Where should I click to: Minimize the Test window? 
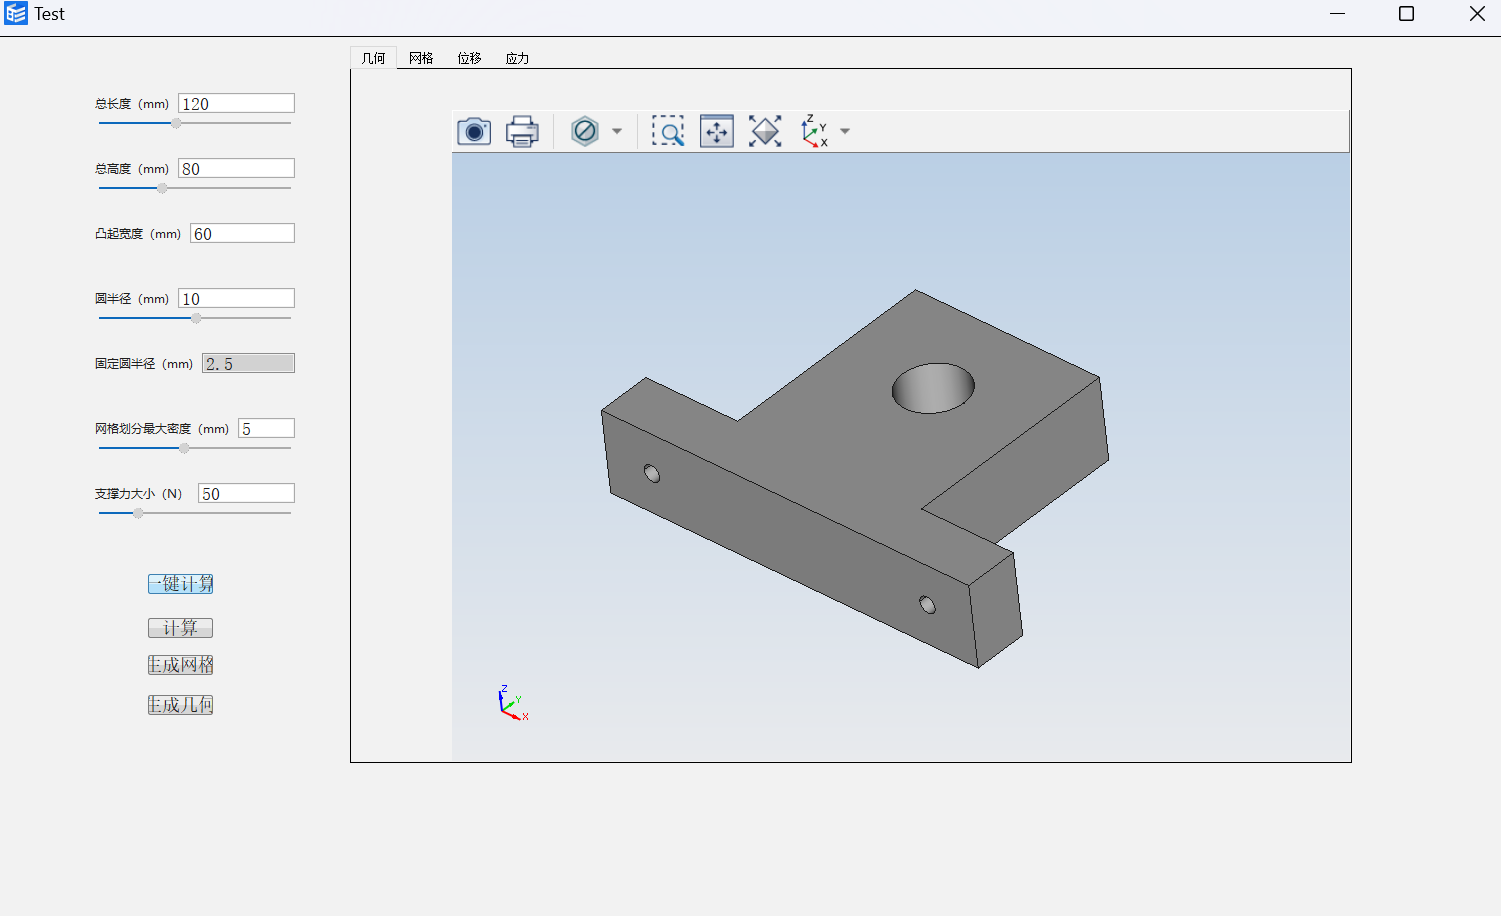(x=1338, y=13)
